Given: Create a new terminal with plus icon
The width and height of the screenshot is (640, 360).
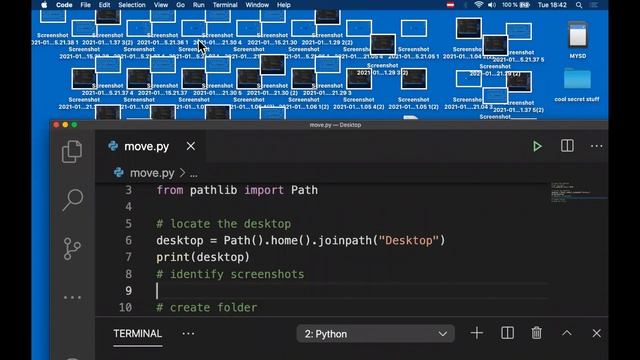Looking at the screenshot, I should tap(477, 333).
